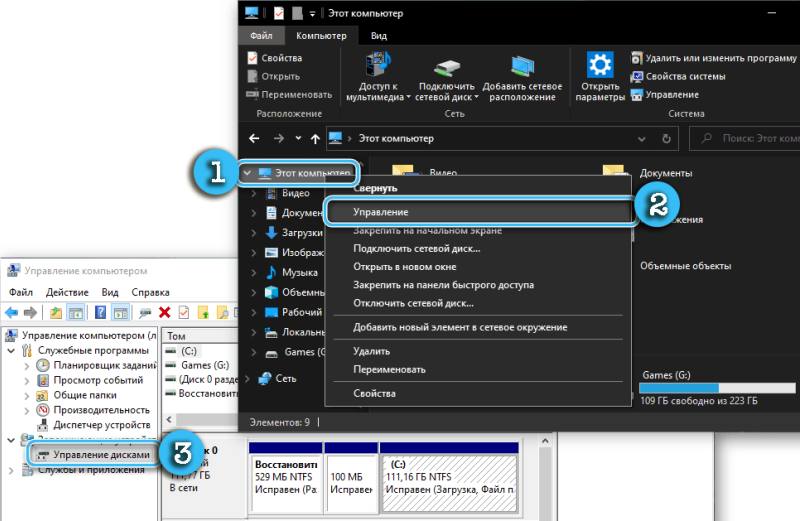Switch to Файл tab in Explorer

click(x=261, y=36)
